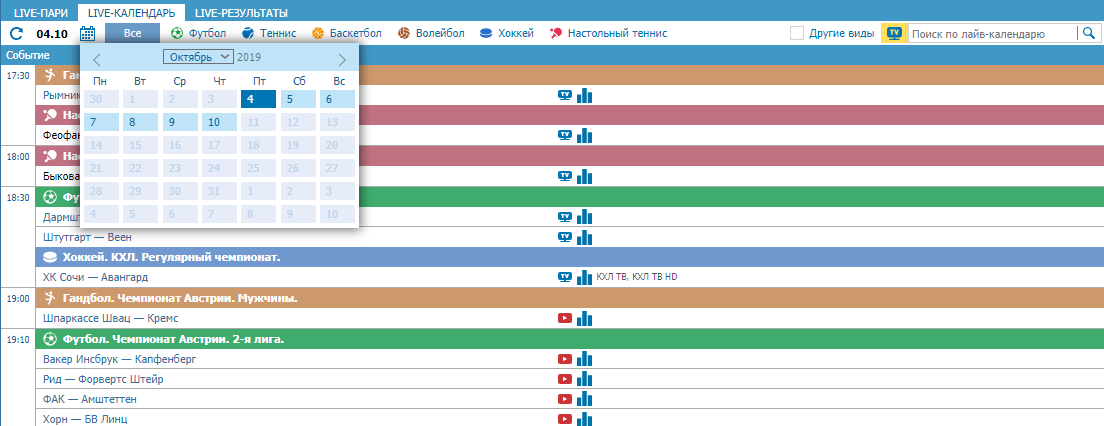Select October 10 in calendar
The image size is (1104, 426).
pyautogui.click(x=219, y=123)
